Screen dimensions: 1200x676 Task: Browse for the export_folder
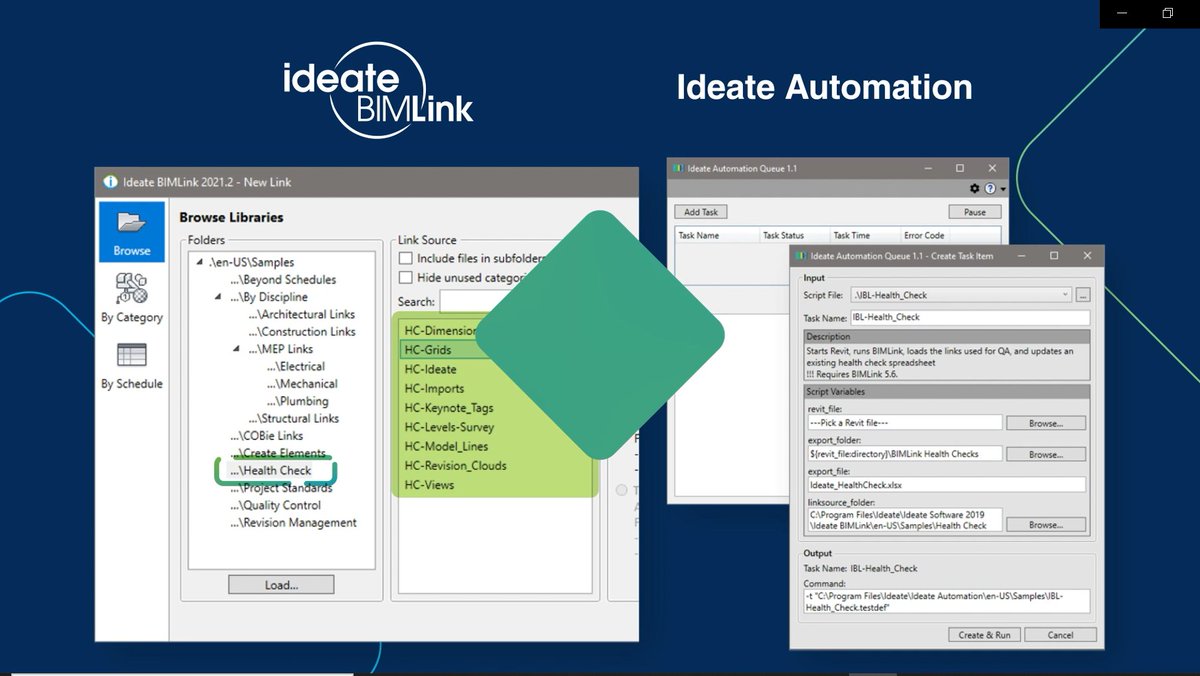(x=1045, y=454)
